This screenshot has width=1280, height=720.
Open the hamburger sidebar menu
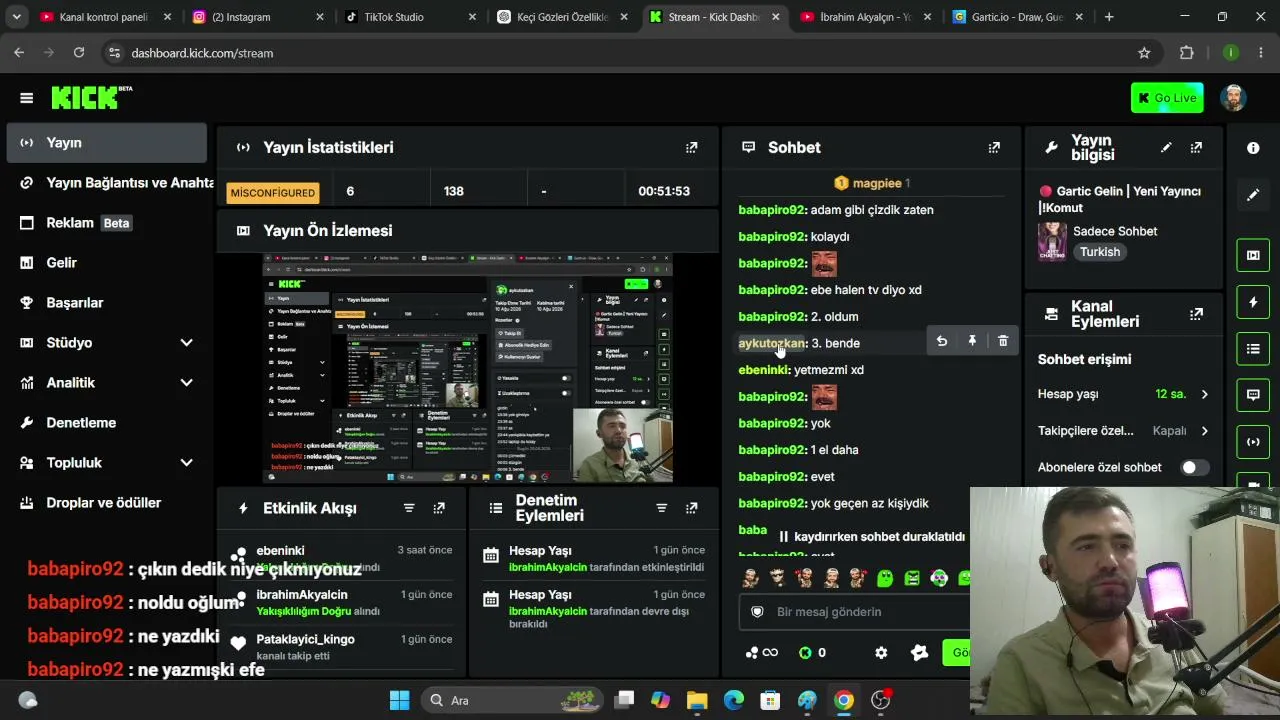pos(26,98)
